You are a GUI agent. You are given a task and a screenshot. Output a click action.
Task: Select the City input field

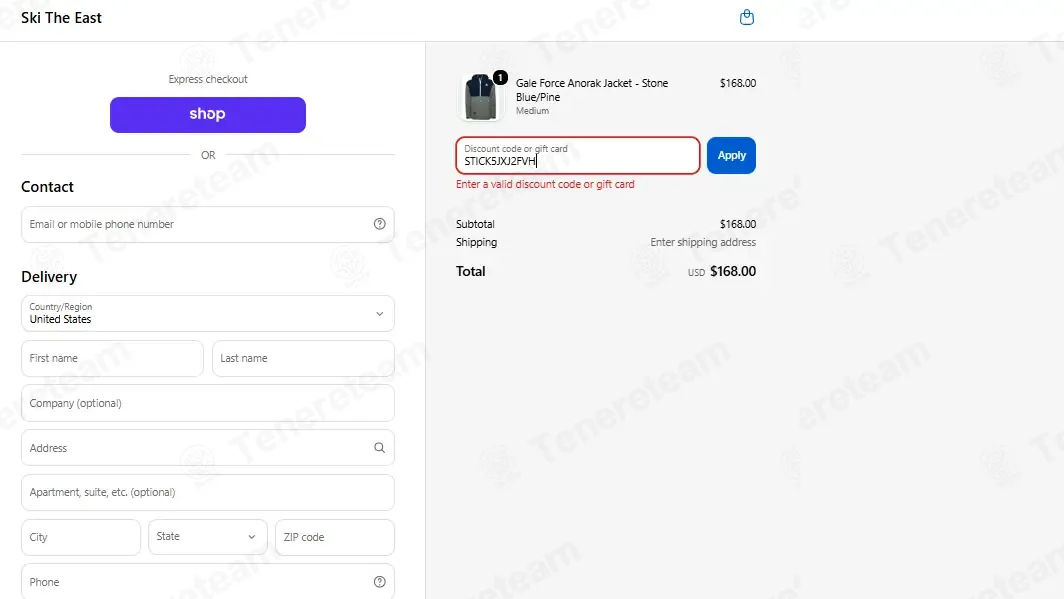(81, 537)
